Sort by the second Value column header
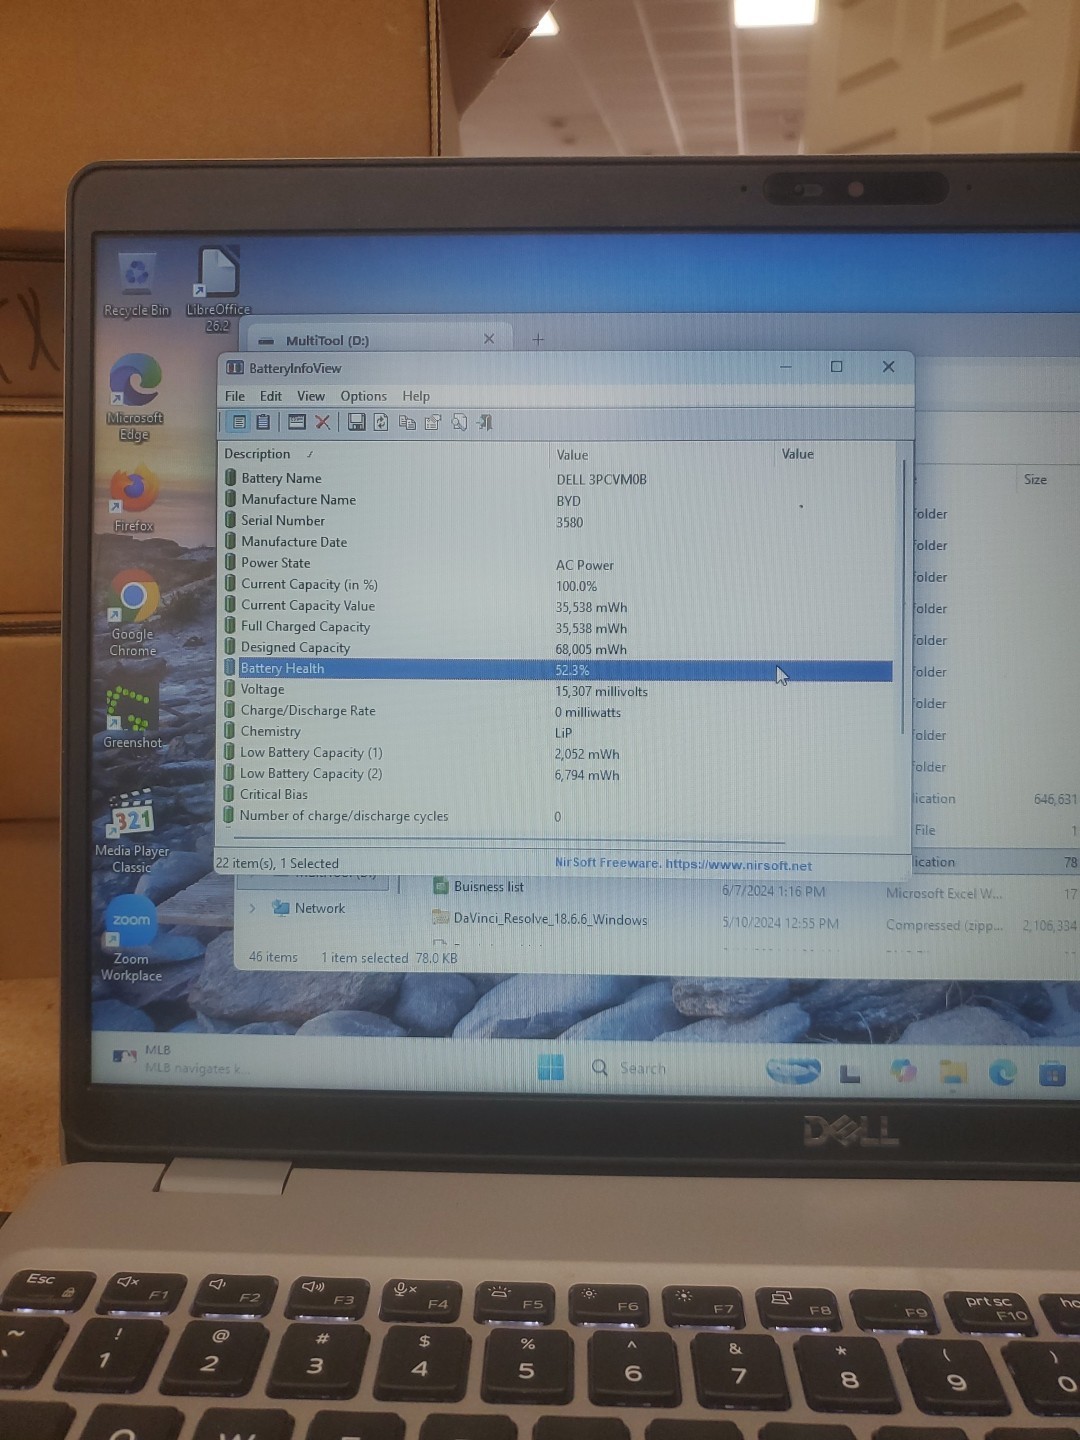The height and width of the screenshot is (1440, 1080). pyautogui.click(x=835, y=454)
